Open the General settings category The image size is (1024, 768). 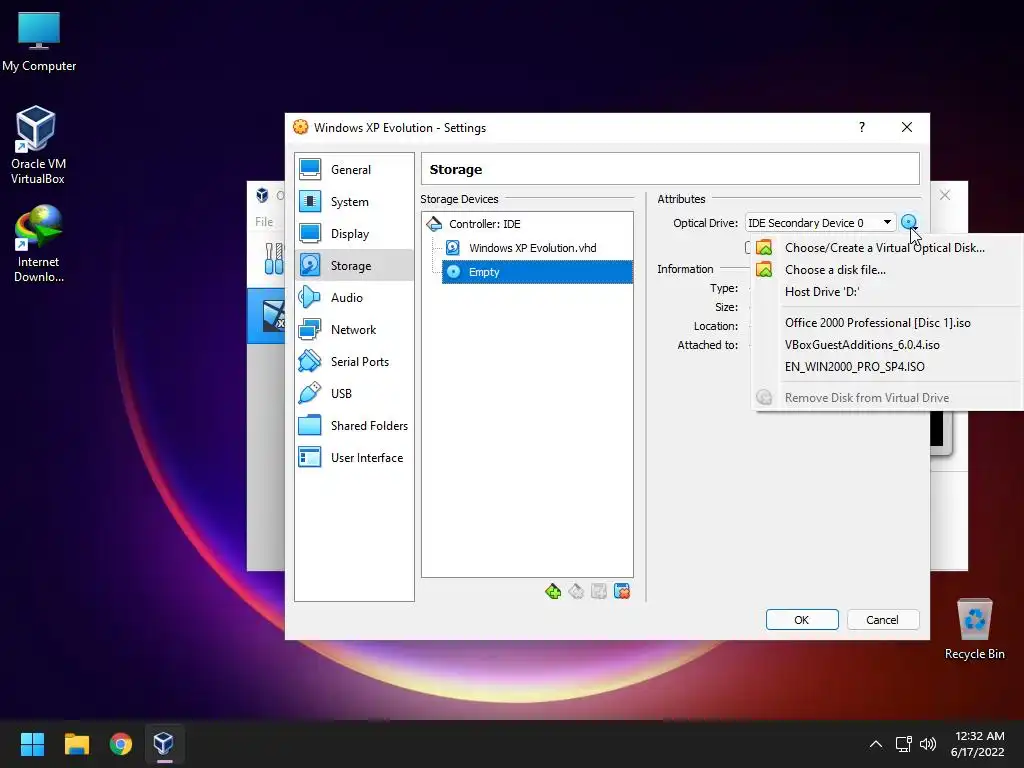click(x=353, y=170)
